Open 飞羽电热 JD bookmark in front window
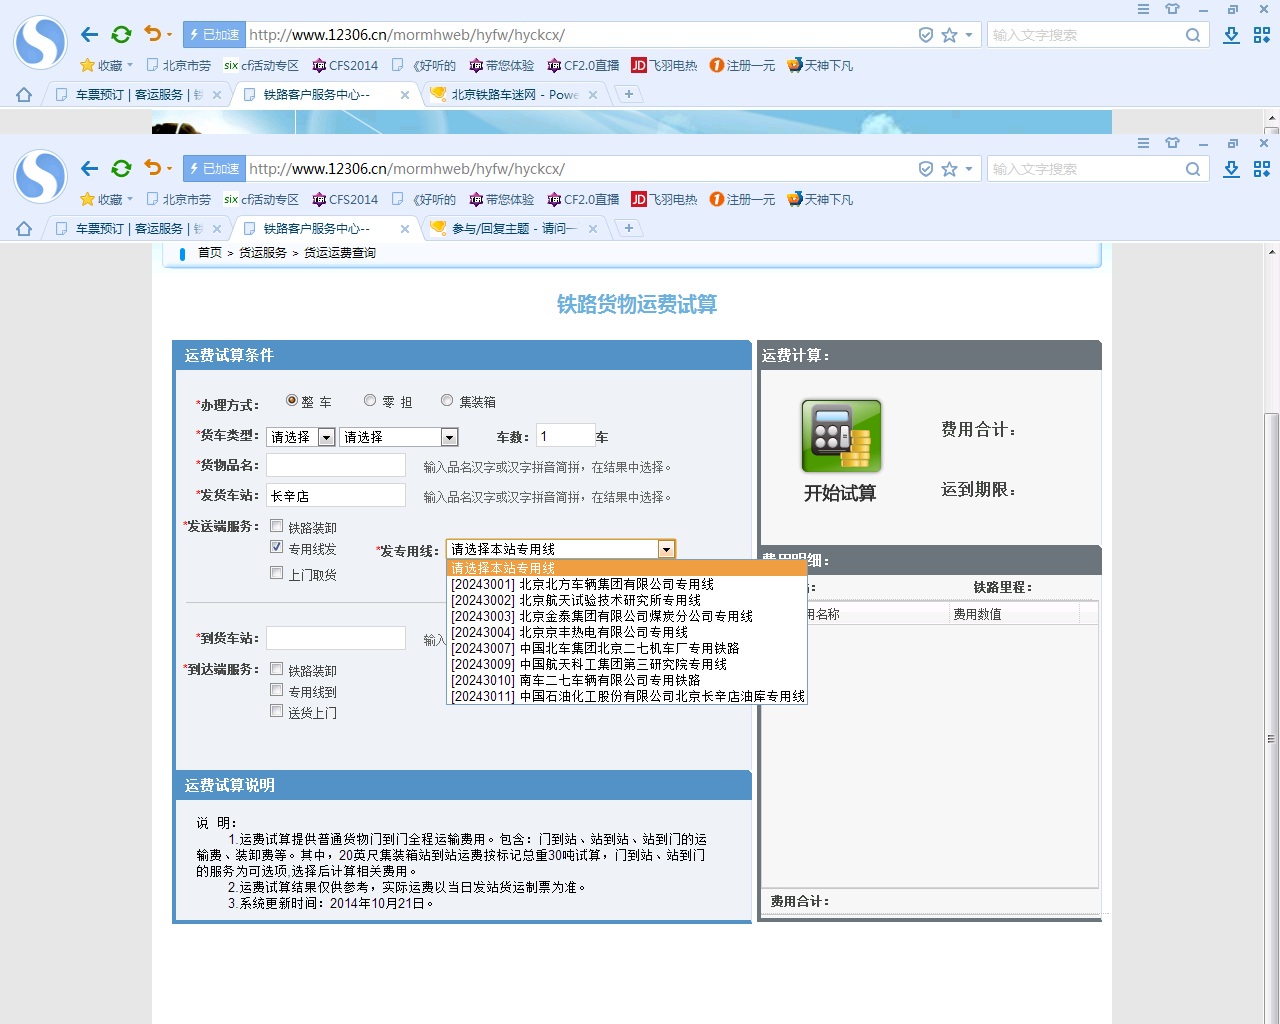The height and width of the screenshot is (1024, 1280). pos(664,200)
